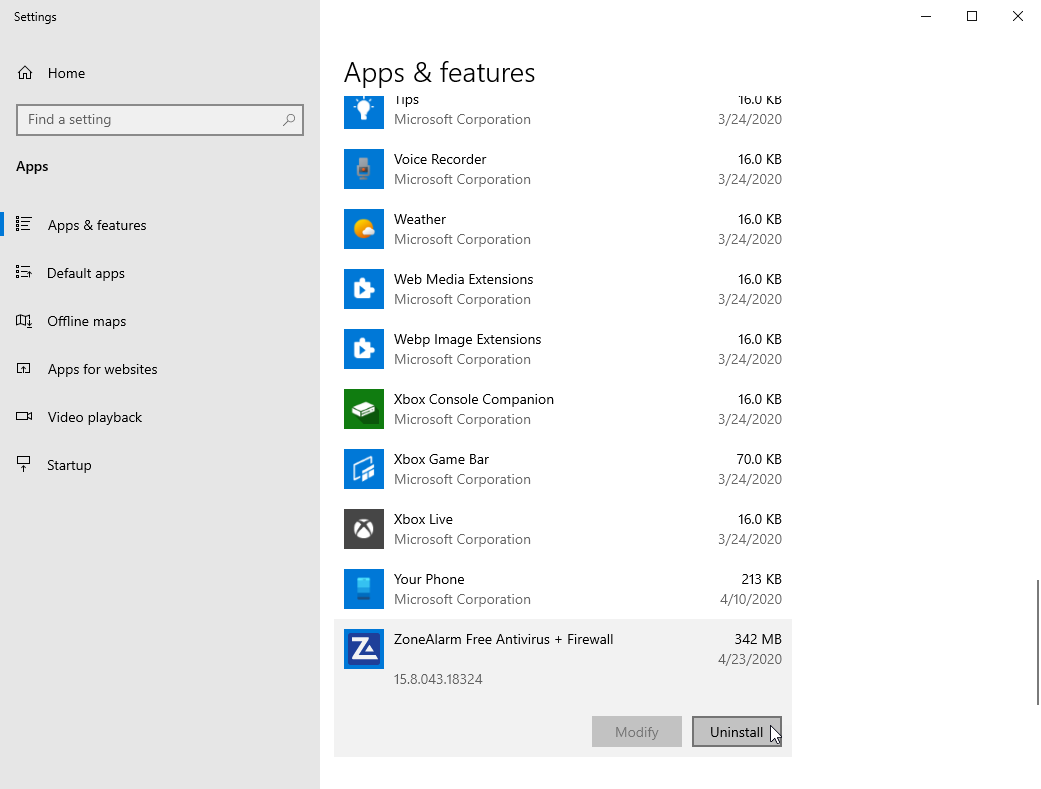Click the Offline maps sidebar icon
The height and width of the screenshot is (789, 1041).
(24, 321)
